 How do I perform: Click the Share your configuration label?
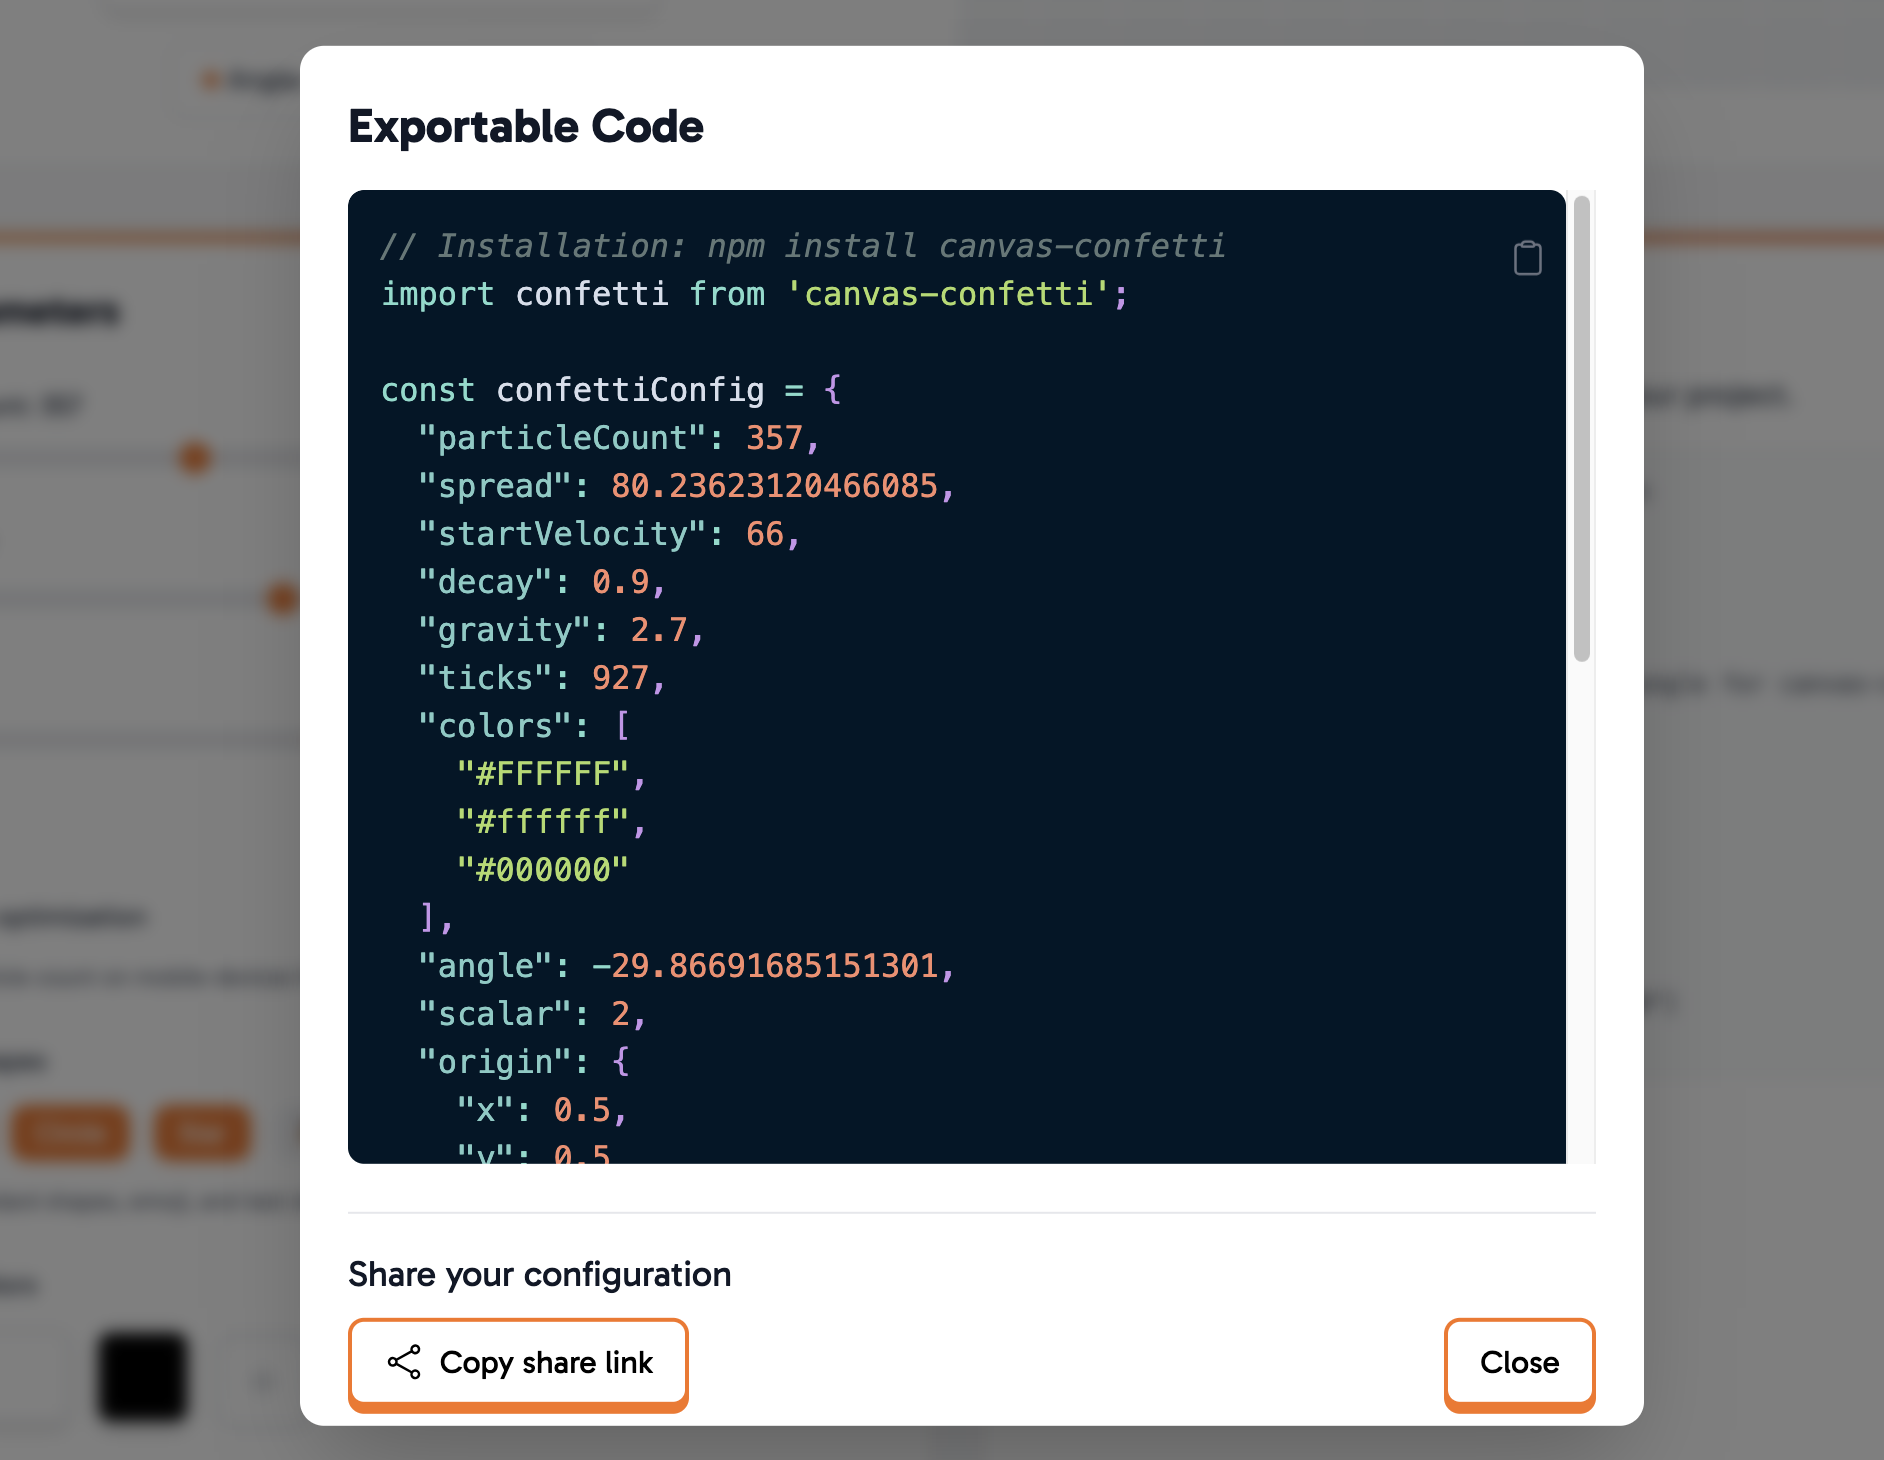(540, 1274)
